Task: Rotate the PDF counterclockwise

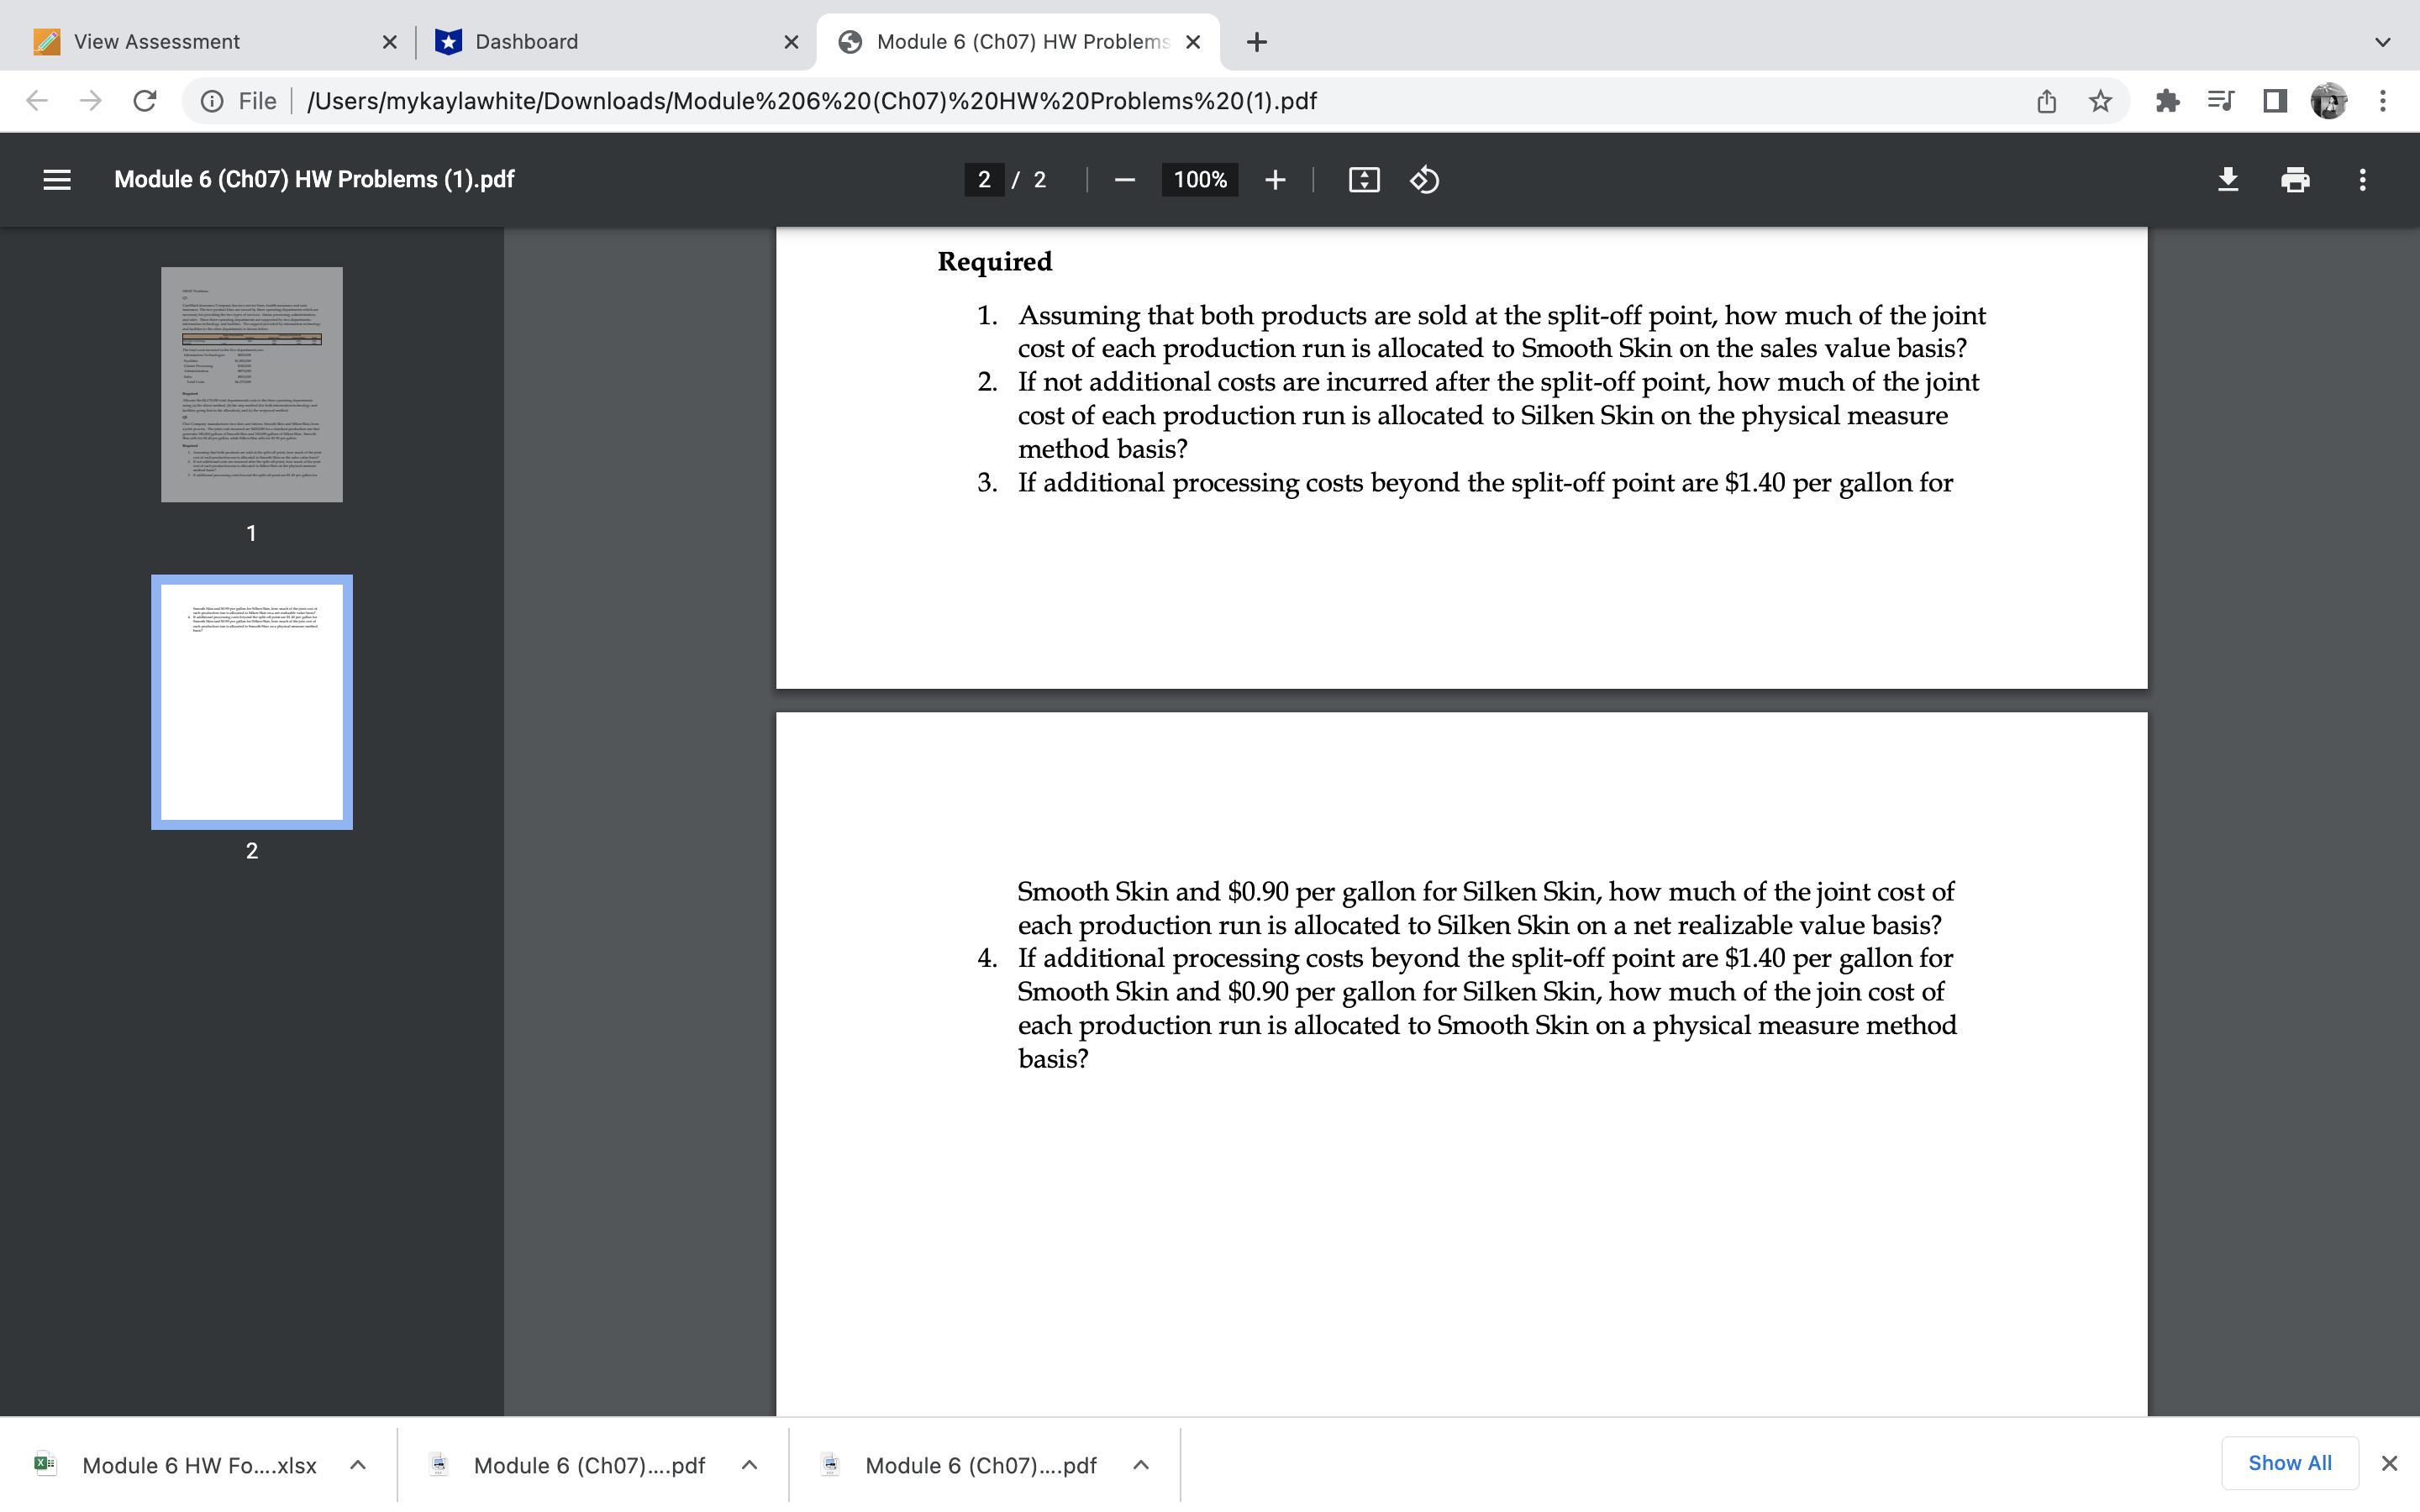Action: coord(1424,180)
